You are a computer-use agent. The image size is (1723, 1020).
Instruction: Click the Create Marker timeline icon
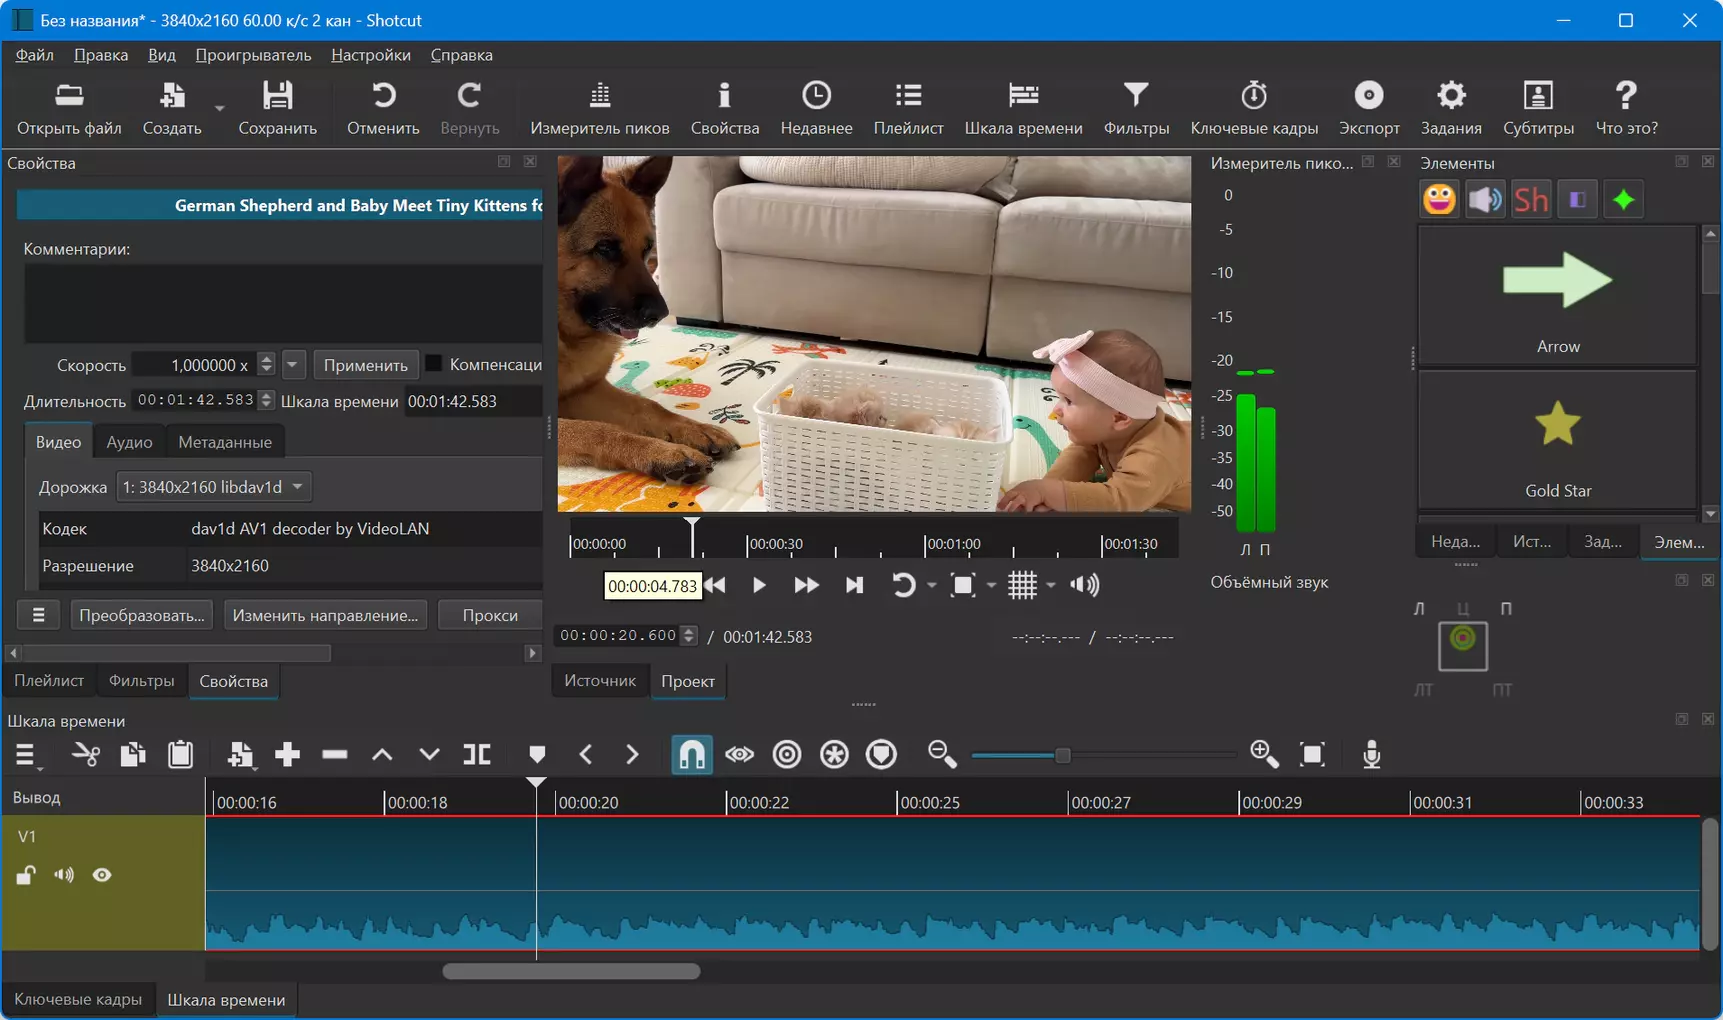pos(537,754)
